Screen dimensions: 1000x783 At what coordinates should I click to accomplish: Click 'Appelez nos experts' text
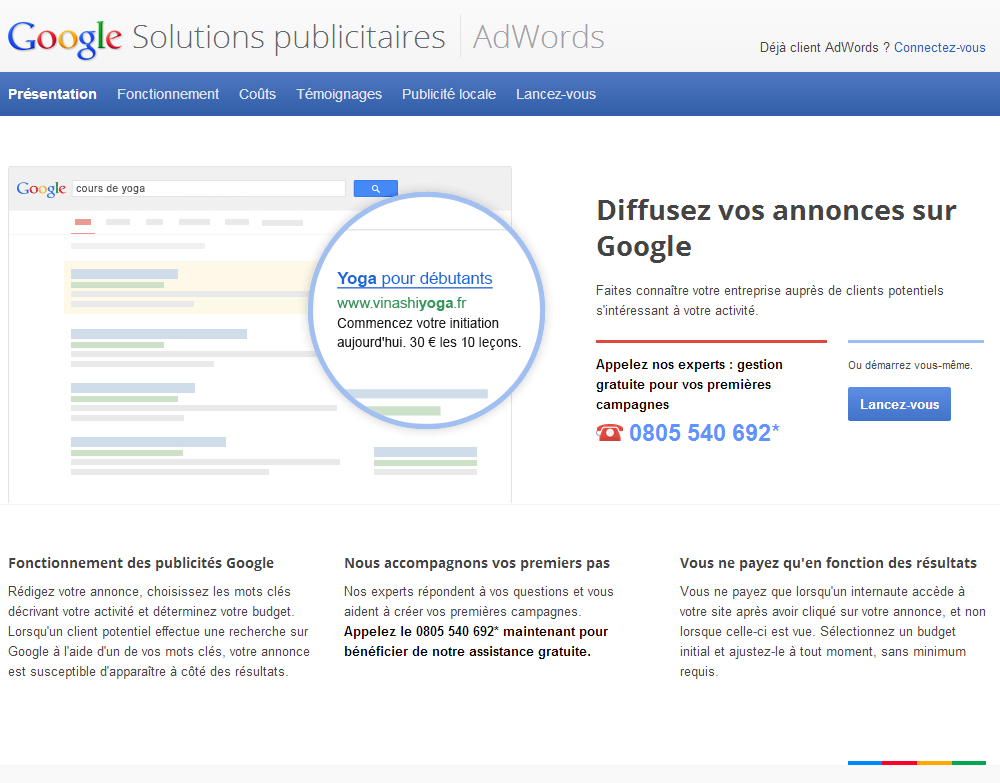click(689, 384)
